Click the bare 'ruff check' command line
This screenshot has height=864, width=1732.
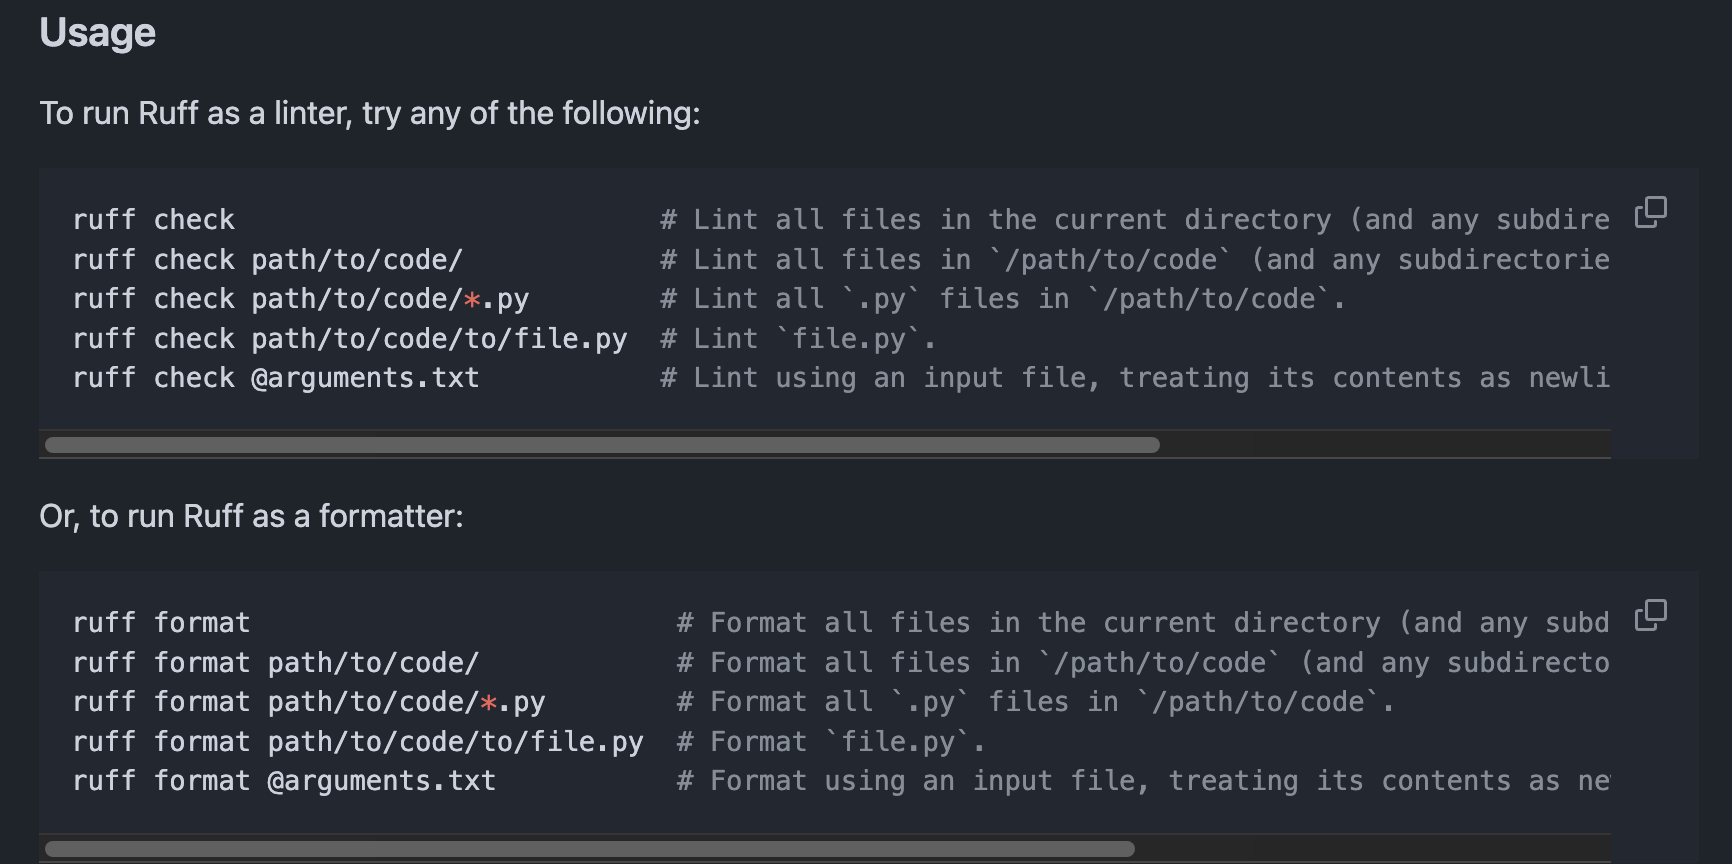click(153, 220)
